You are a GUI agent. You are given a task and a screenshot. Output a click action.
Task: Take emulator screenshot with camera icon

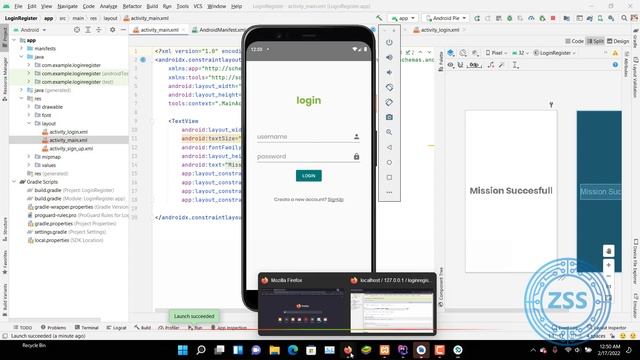coord(389,117)
